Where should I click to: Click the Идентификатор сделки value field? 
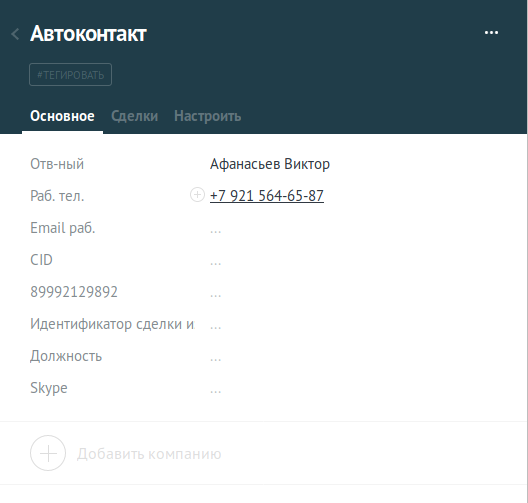[x=216, y=327]
